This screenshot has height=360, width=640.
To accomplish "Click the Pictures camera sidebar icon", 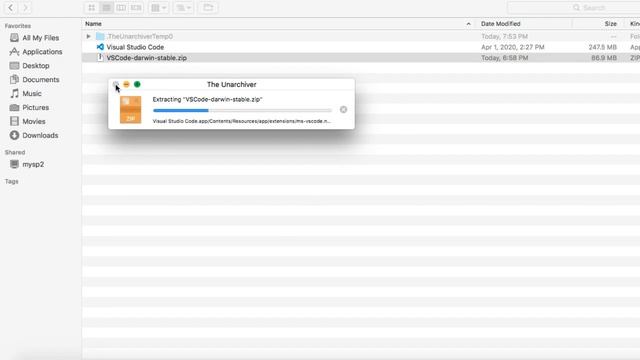I will point(14,107).
